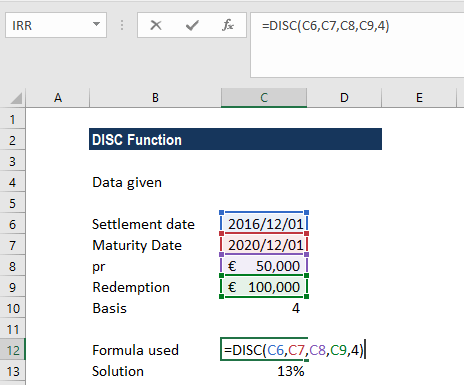Select the 13% solution cell
The width and height of the screenshot is (464, 385).
[x=264, y=371]
